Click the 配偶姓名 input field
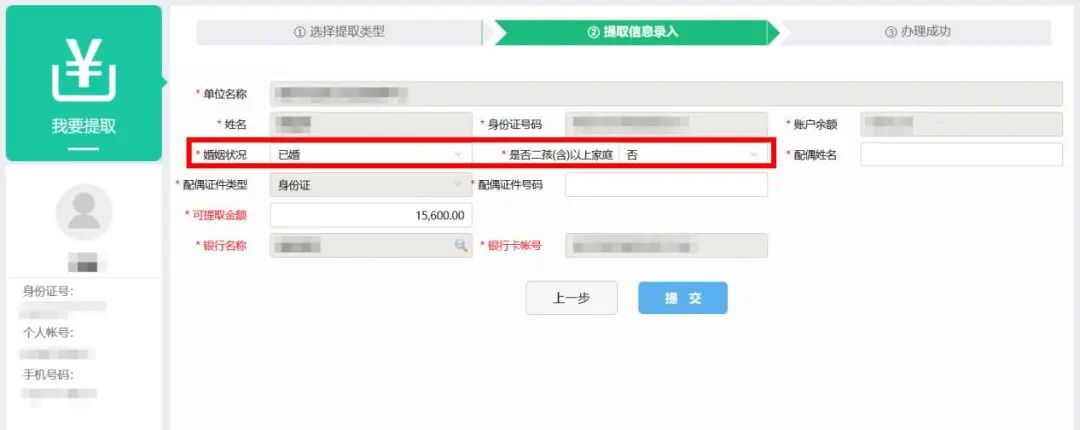 tap(962, 155)
